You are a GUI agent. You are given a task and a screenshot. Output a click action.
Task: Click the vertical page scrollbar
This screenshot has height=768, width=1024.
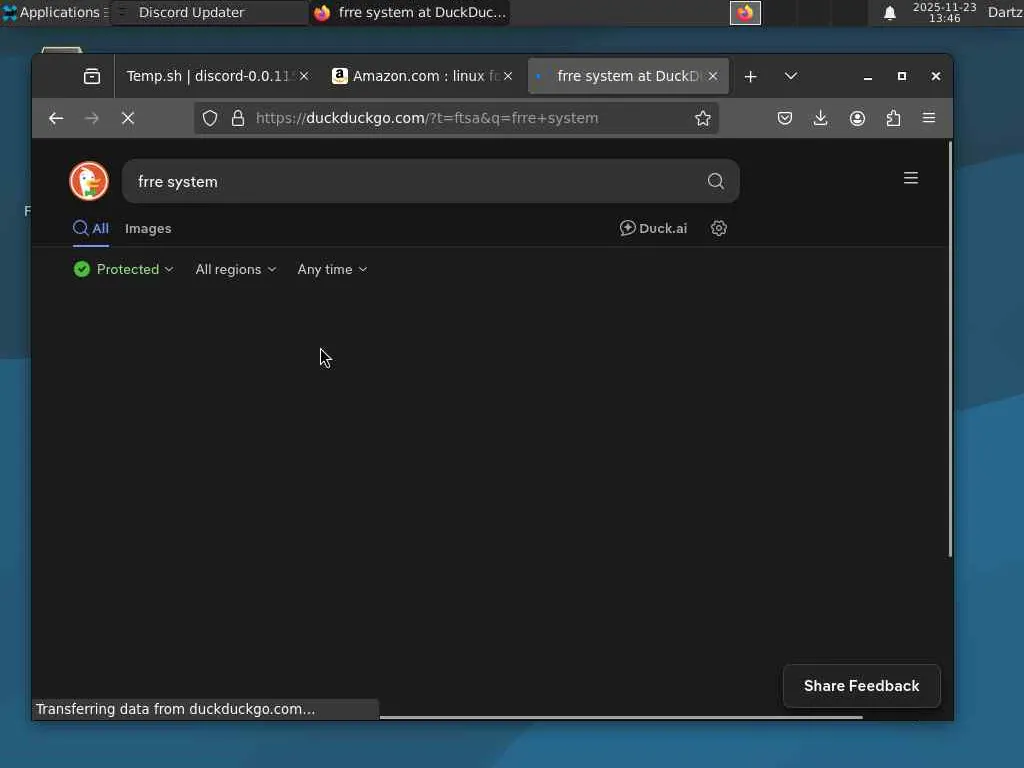[950, 349]
